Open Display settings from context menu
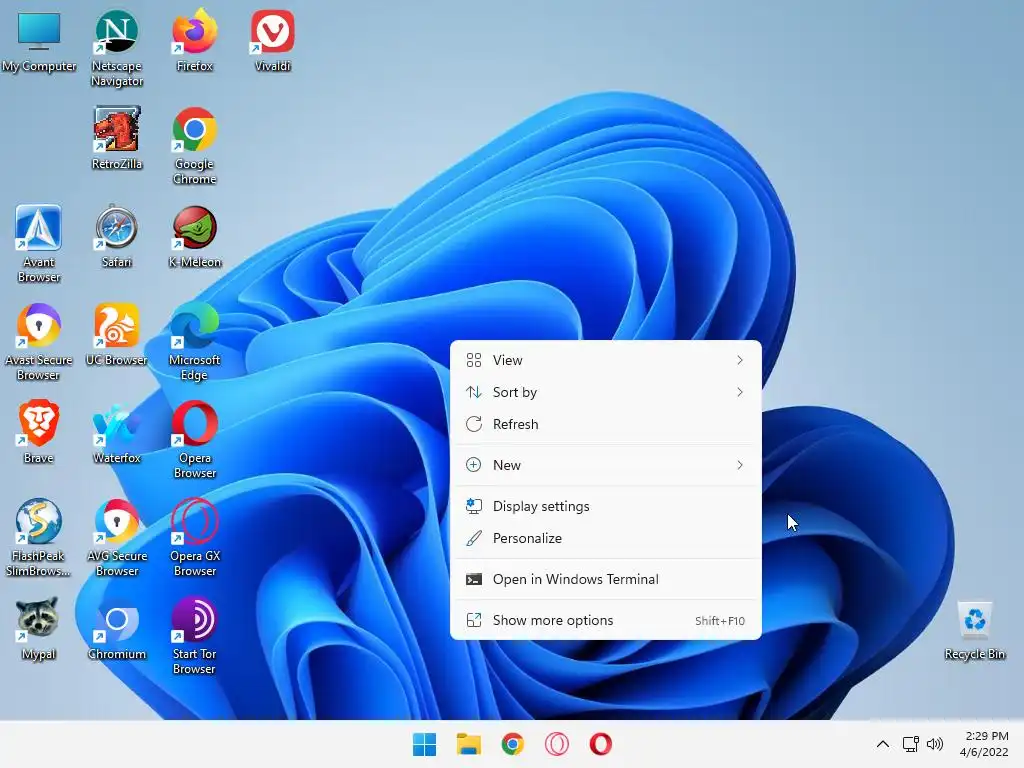Screen dimensions: 1024x768 pos(605,506)
